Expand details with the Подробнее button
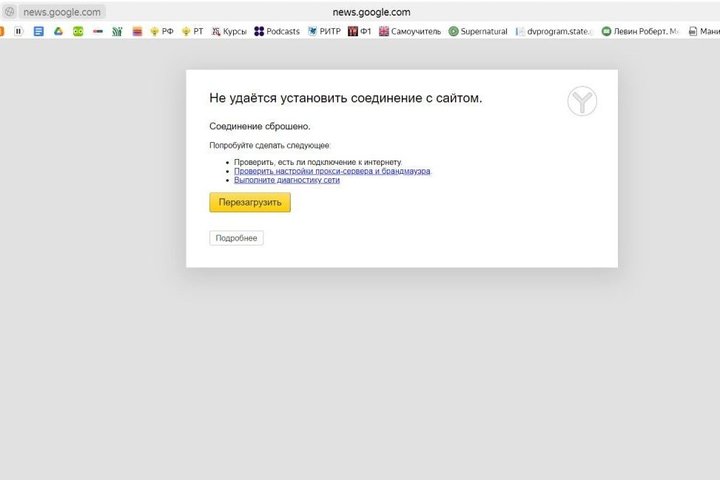This screenshot has width=720, height=480. 236,238
